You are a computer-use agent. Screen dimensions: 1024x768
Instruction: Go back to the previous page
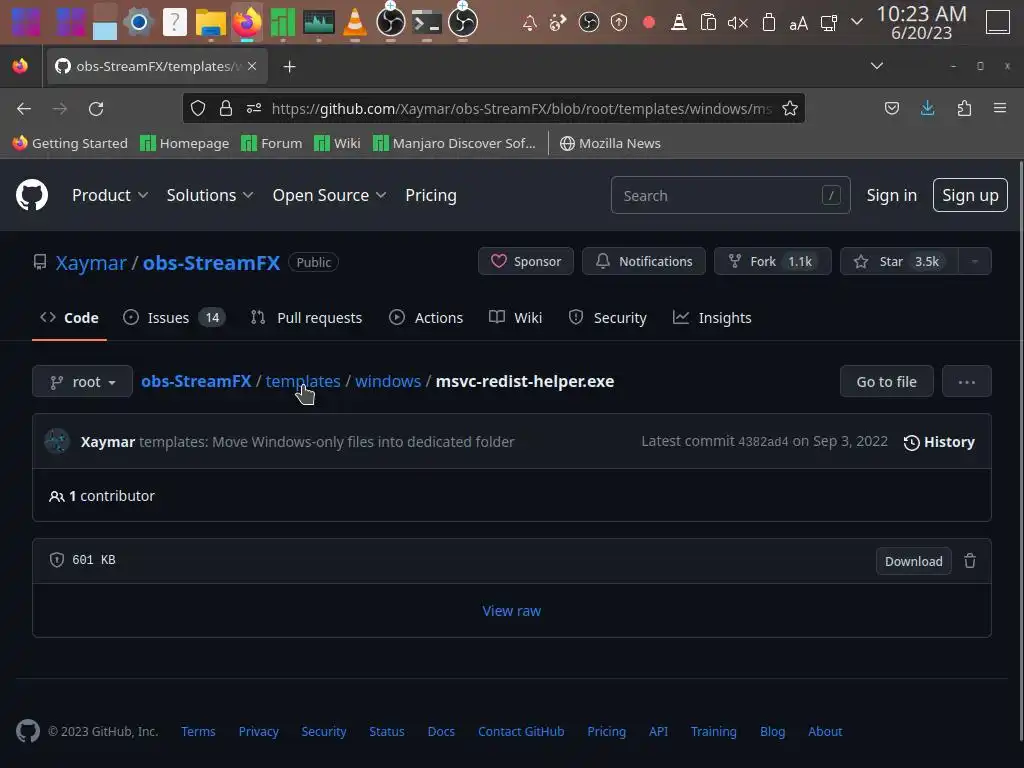coord(24,108)
